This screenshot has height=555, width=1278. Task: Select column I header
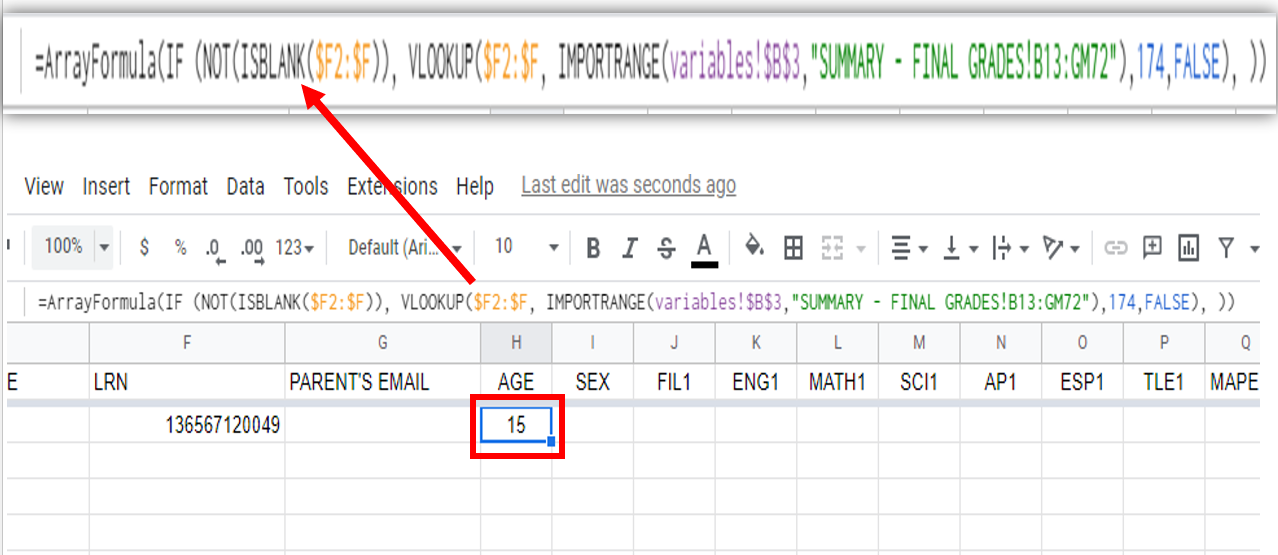click(592, 343)
